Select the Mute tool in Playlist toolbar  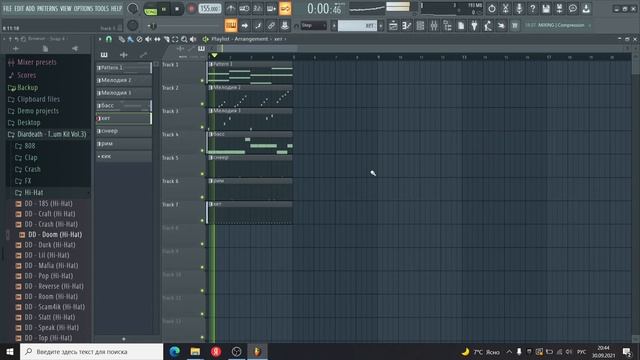(148, 39)
